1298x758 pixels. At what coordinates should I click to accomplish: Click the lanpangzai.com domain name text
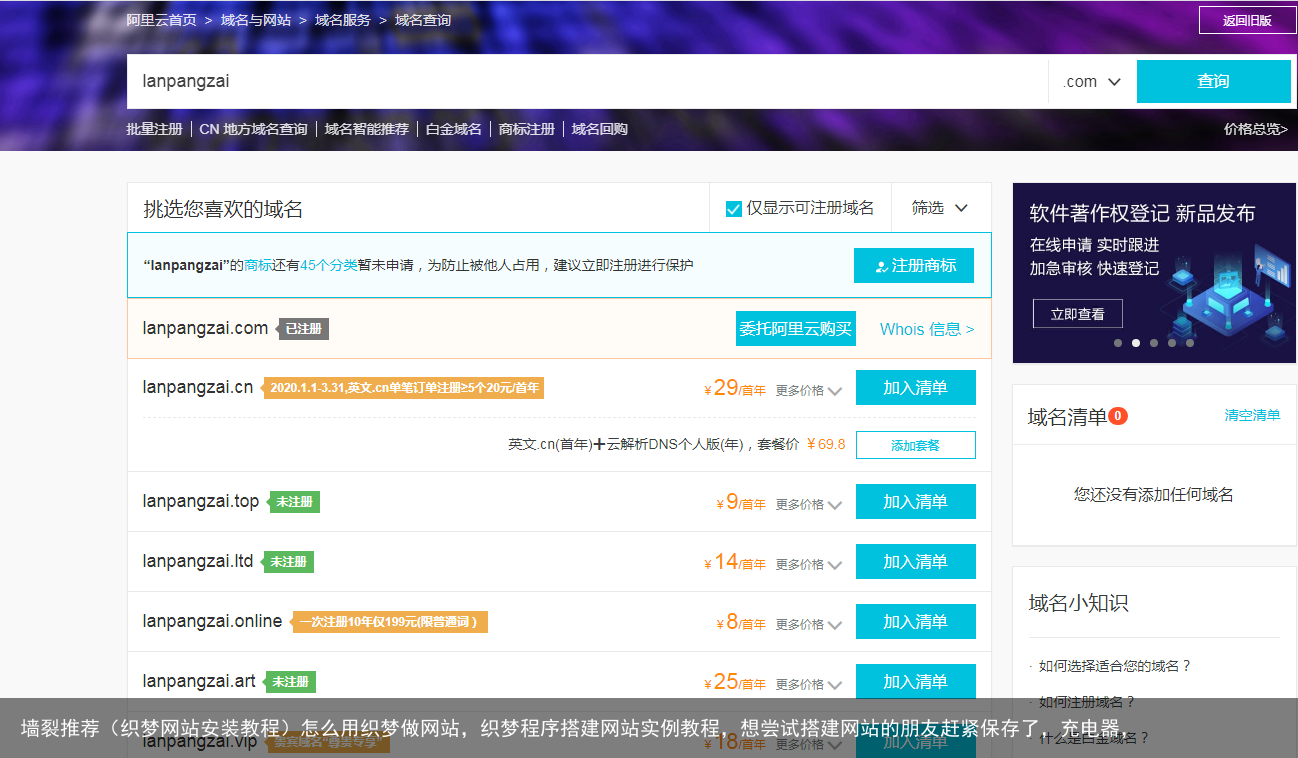[x=205, y=328]
